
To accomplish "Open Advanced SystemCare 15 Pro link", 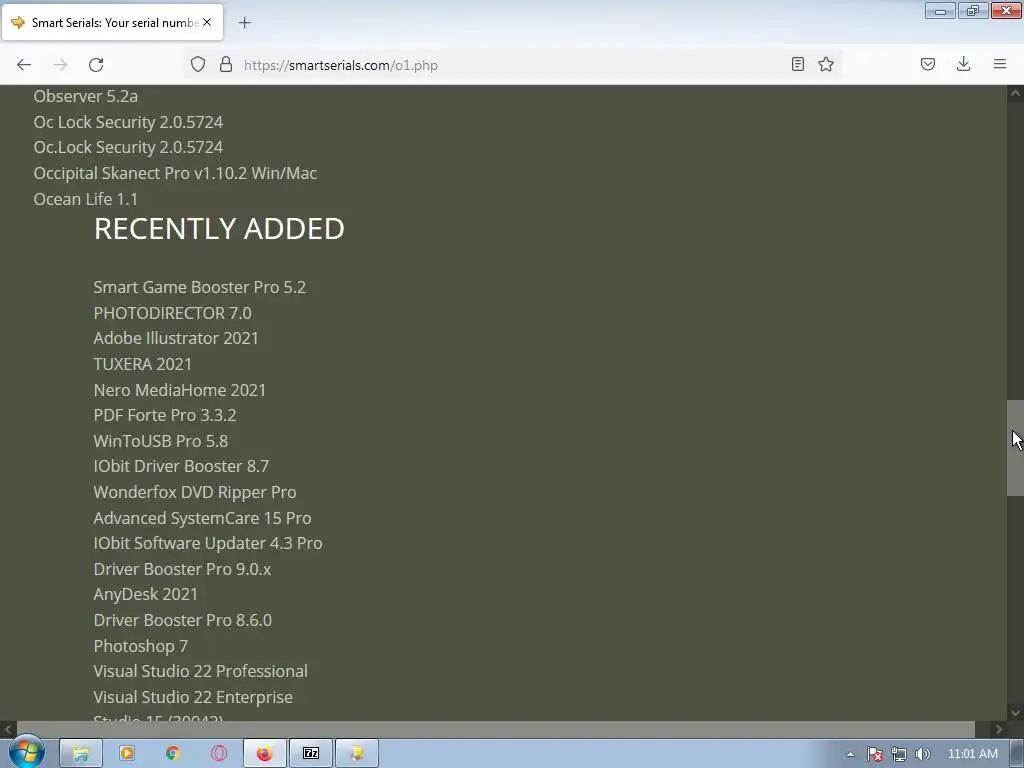I will 202,518.
